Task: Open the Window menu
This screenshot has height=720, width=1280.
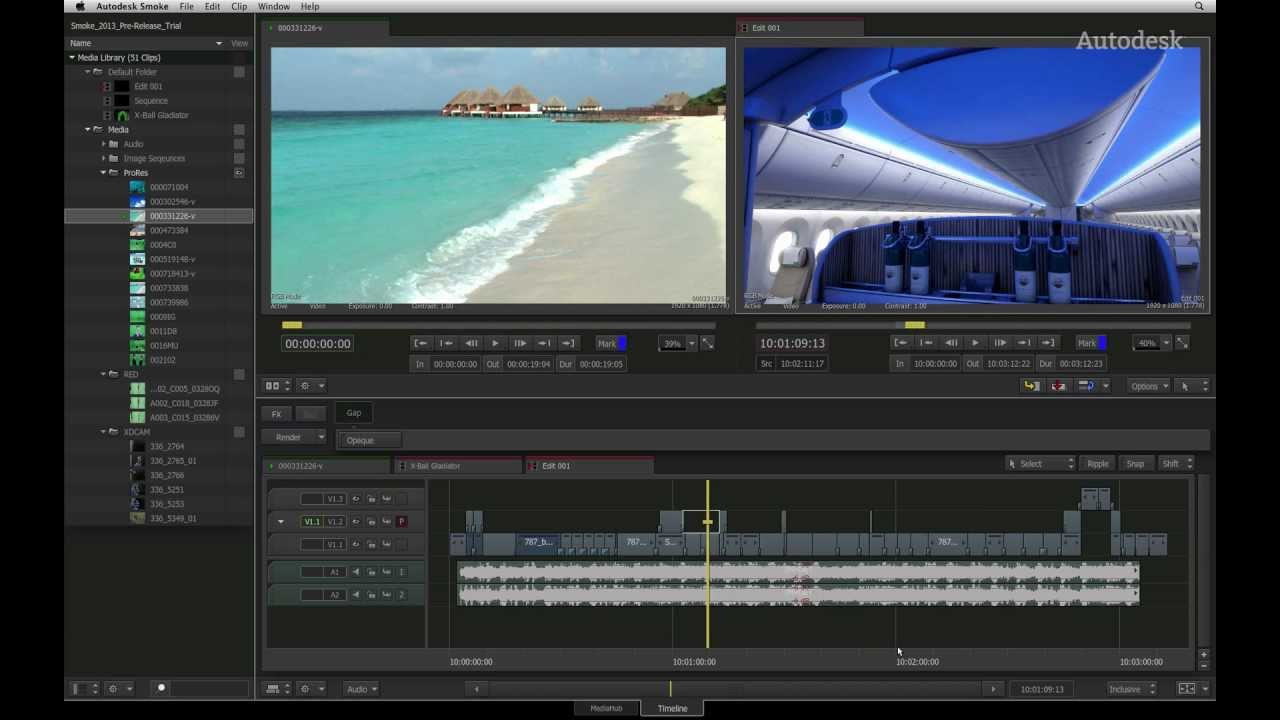Action: pyautogui.click(x=274, y=6)
